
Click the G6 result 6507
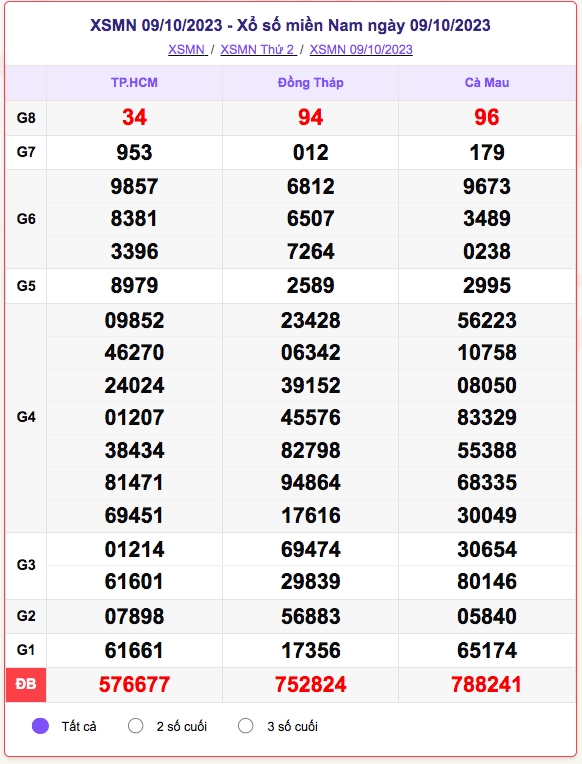click(311, 218)
